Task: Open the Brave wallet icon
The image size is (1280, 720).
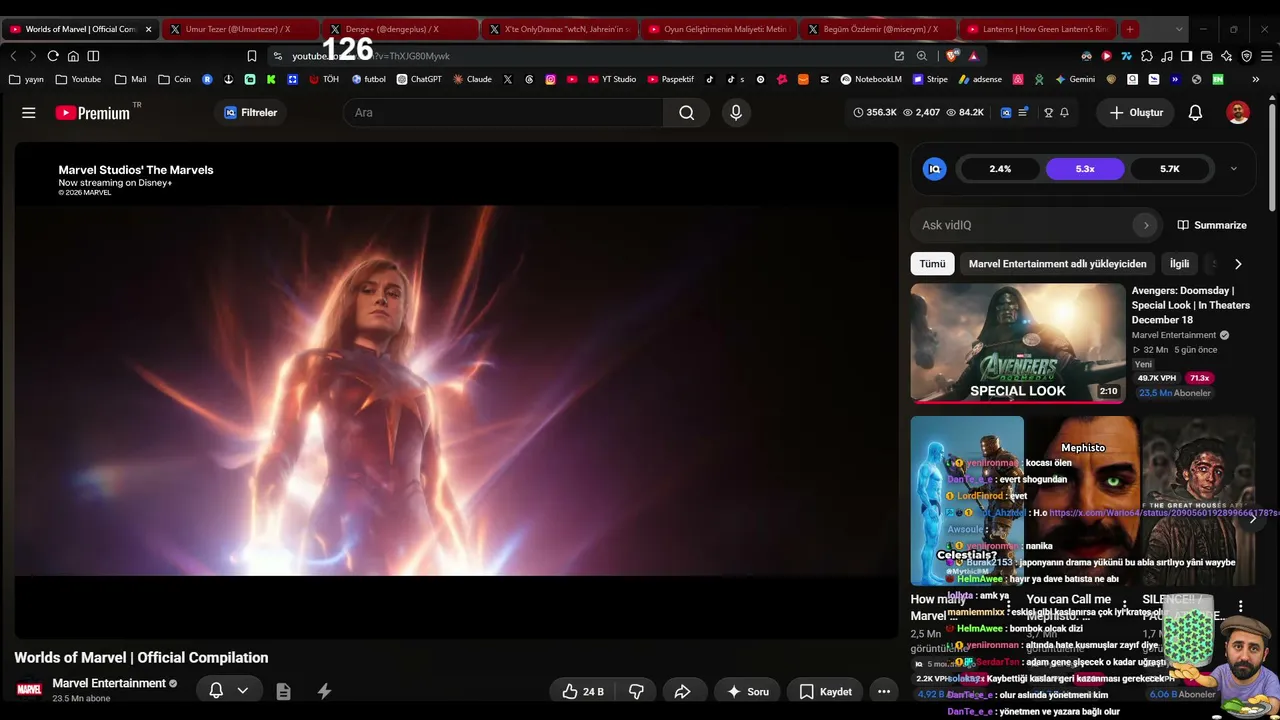Action: 1206,56
